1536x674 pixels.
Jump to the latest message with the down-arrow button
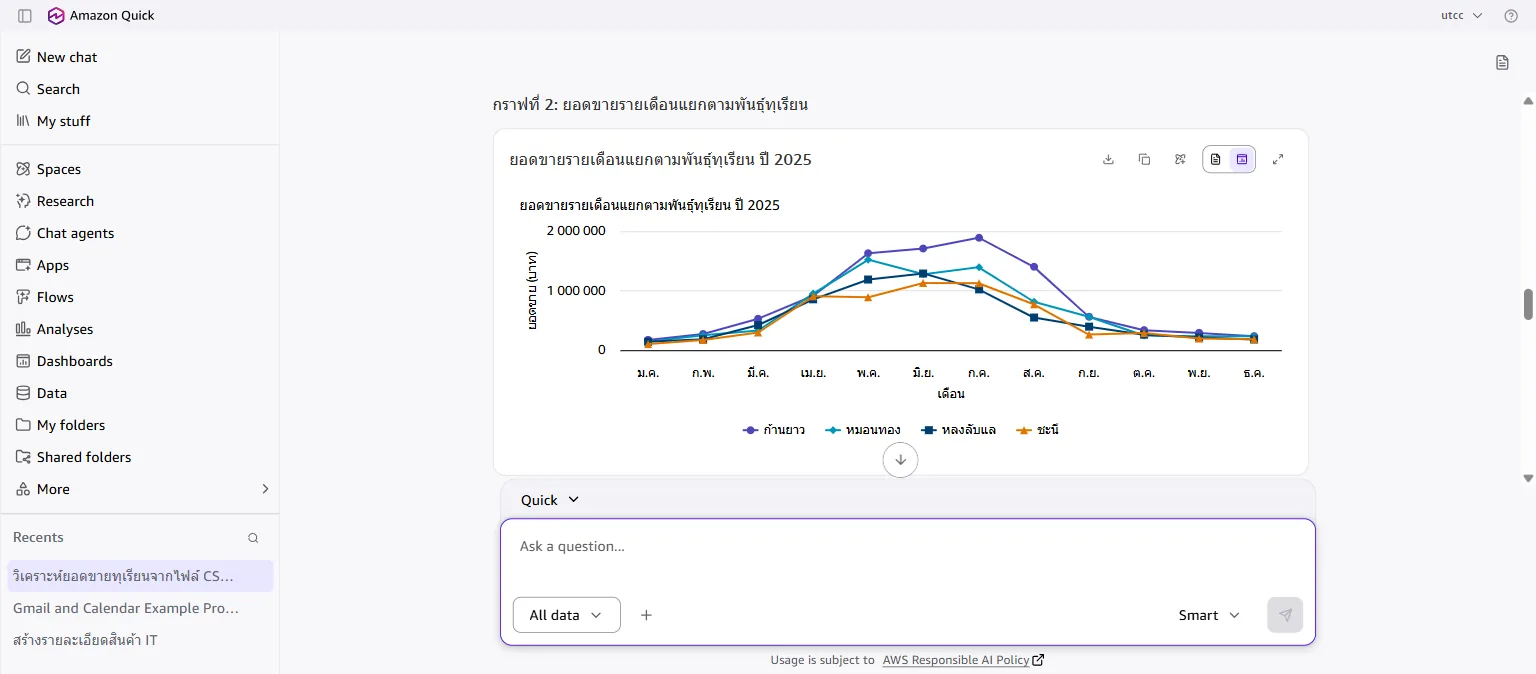coord(900,460)
